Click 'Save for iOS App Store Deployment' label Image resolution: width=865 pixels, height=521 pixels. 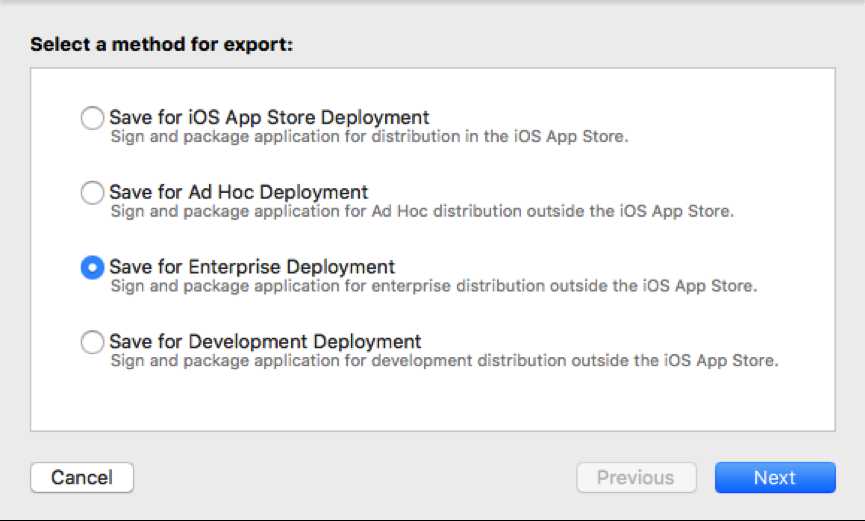click(269, 118)
